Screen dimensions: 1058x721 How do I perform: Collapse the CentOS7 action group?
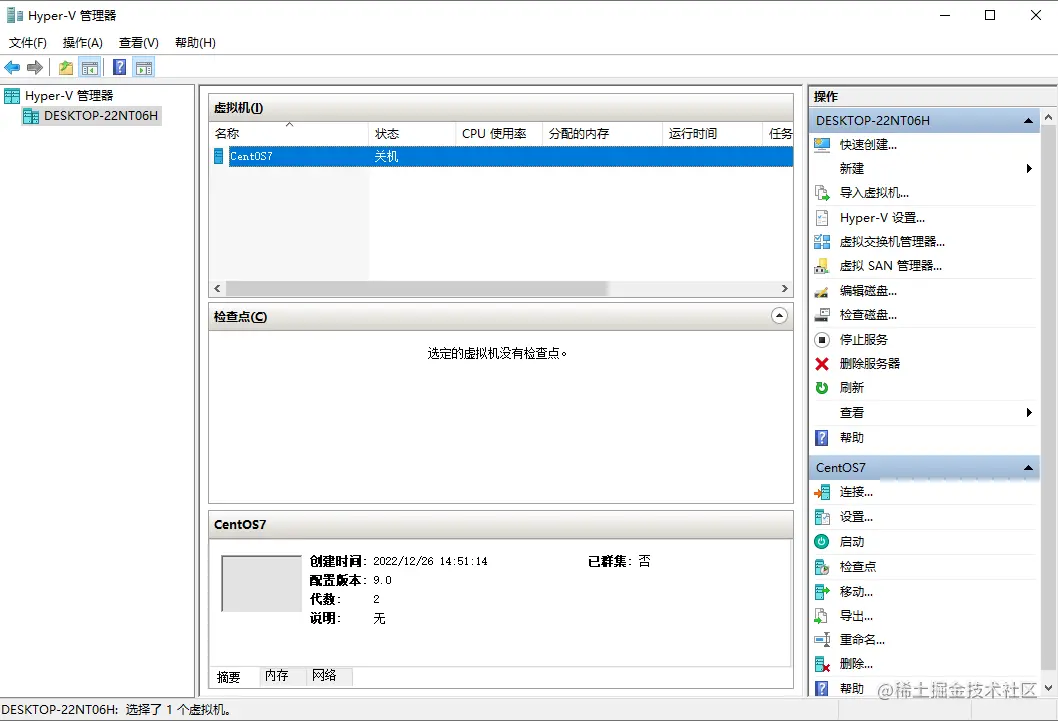click(x=1027, y=467)
